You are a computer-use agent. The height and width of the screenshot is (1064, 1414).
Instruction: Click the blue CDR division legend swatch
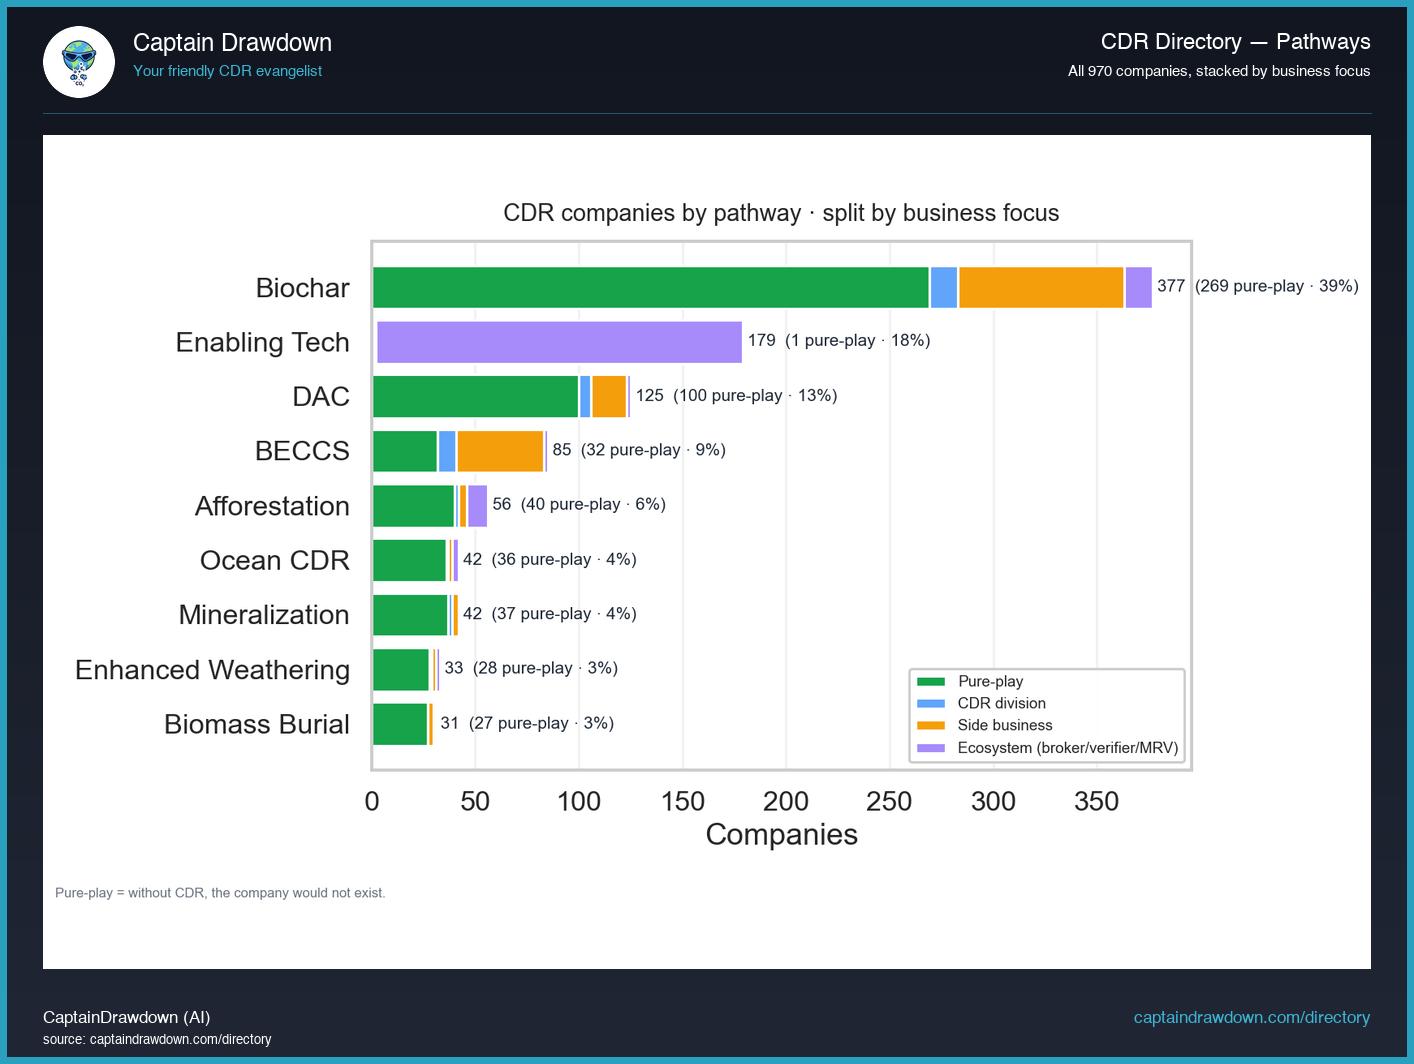coord(930,704)
